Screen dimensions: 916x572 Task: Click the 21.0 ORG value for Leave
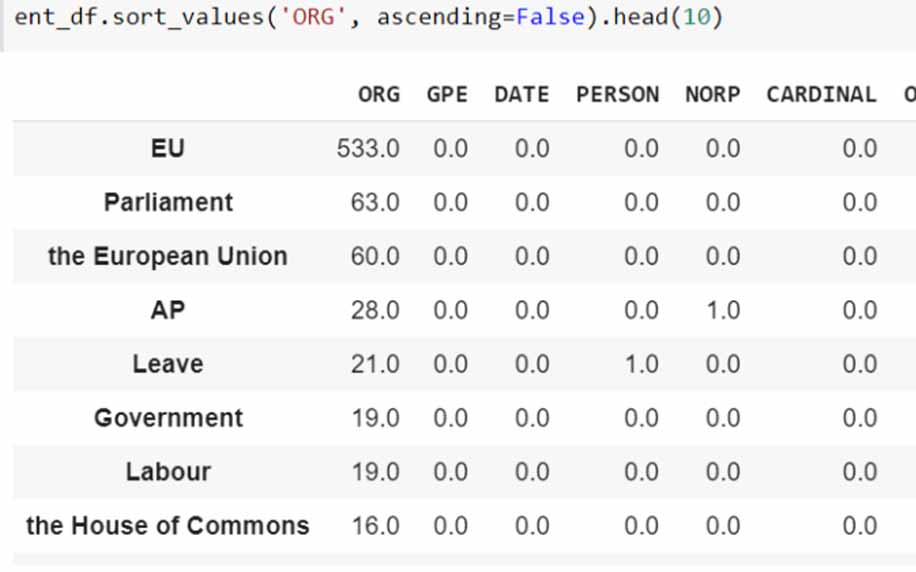click(x=375, y=364)
